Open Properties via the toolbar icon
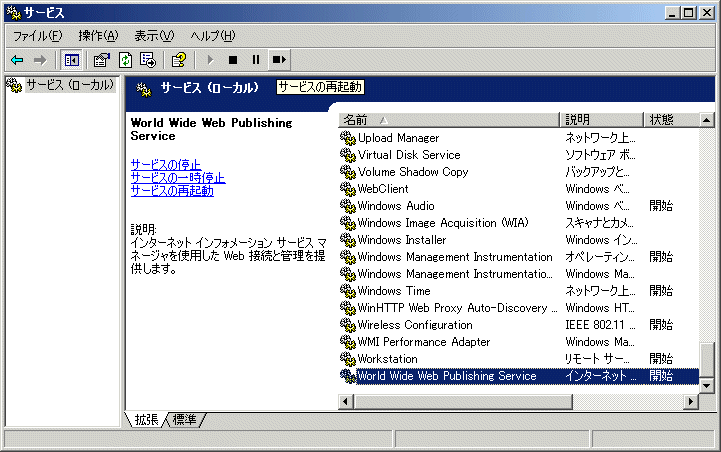Screen dimensions: 721x452 [102, 60]
